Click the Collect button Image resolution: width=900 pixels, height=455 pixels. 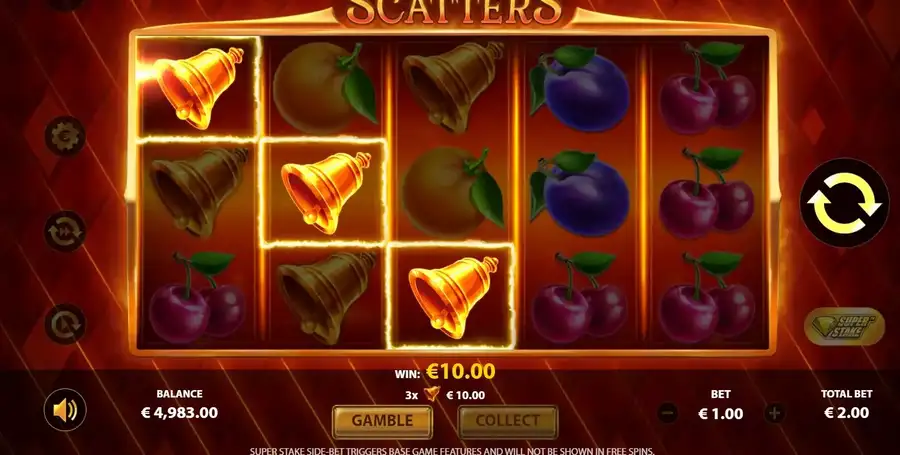coord(507,421)
